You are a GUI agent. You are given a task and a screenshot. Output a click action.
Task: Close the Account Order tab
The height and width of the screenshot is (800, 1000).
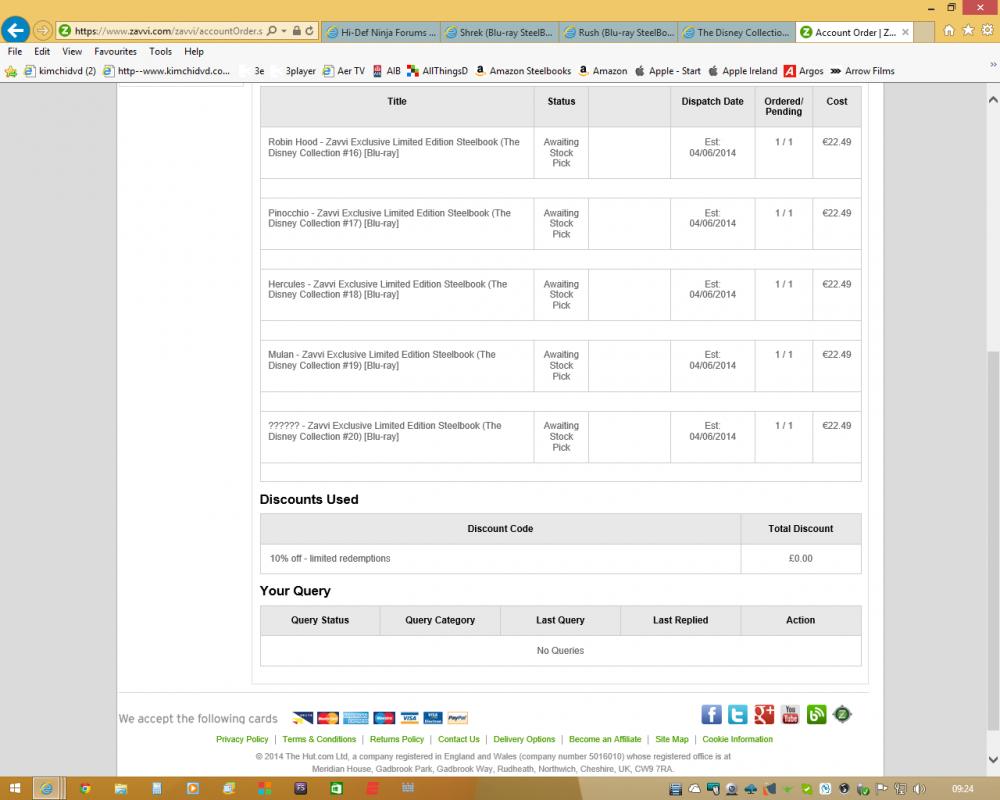[905, 32]
